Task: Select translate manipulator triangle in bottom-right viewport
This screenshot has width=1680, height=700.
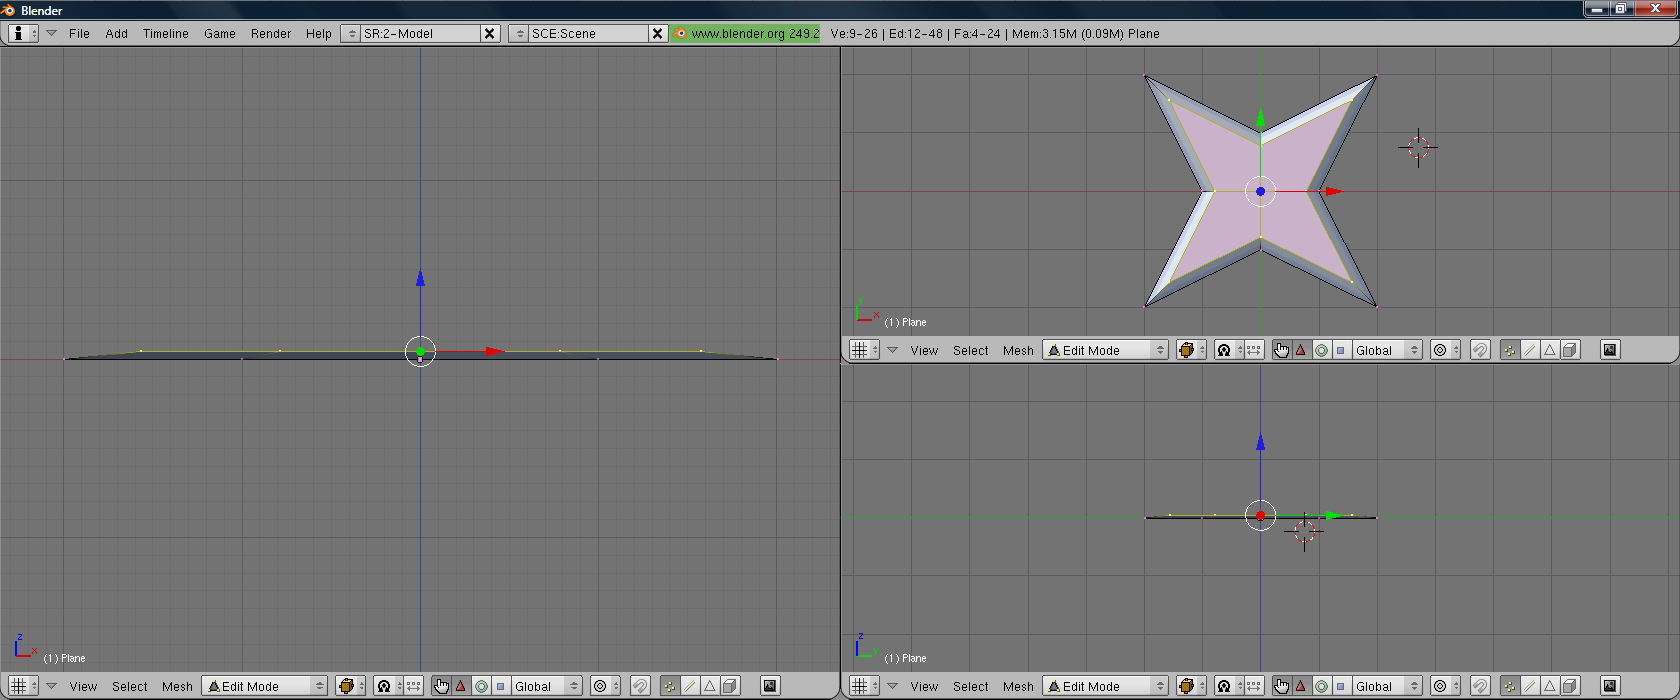Action: coord(1300,686)
